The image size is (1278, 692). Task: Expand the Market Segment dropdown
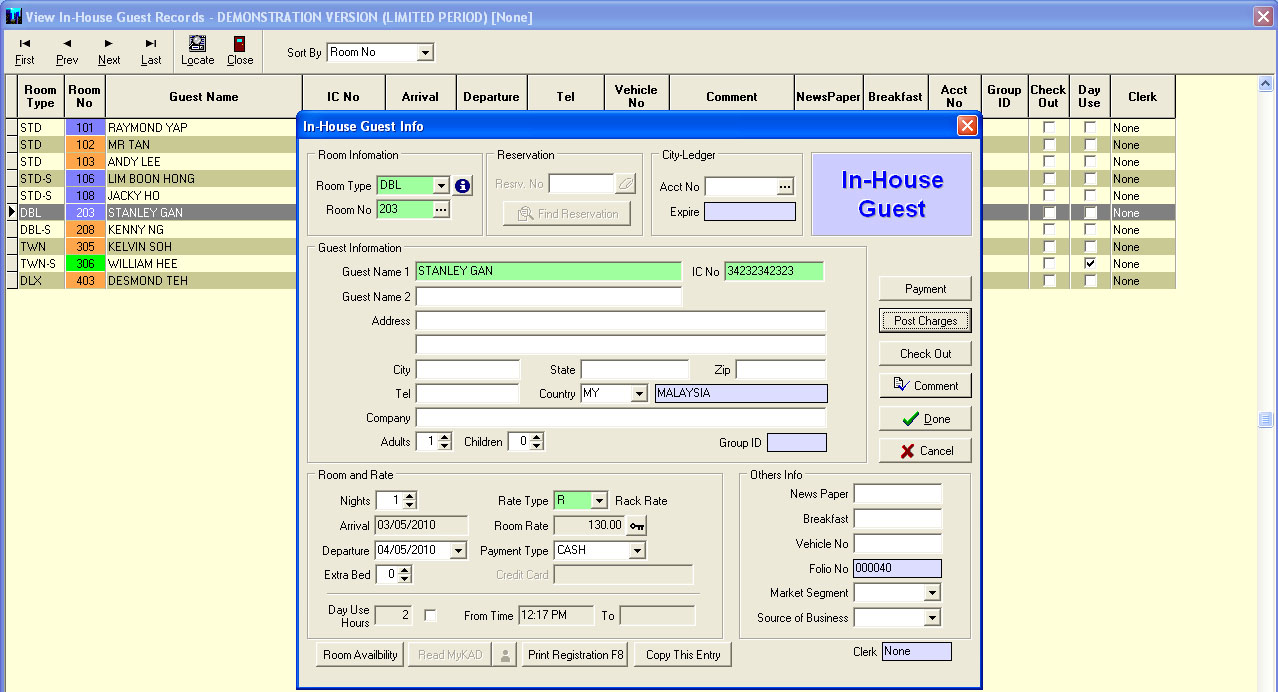[932, 594]
